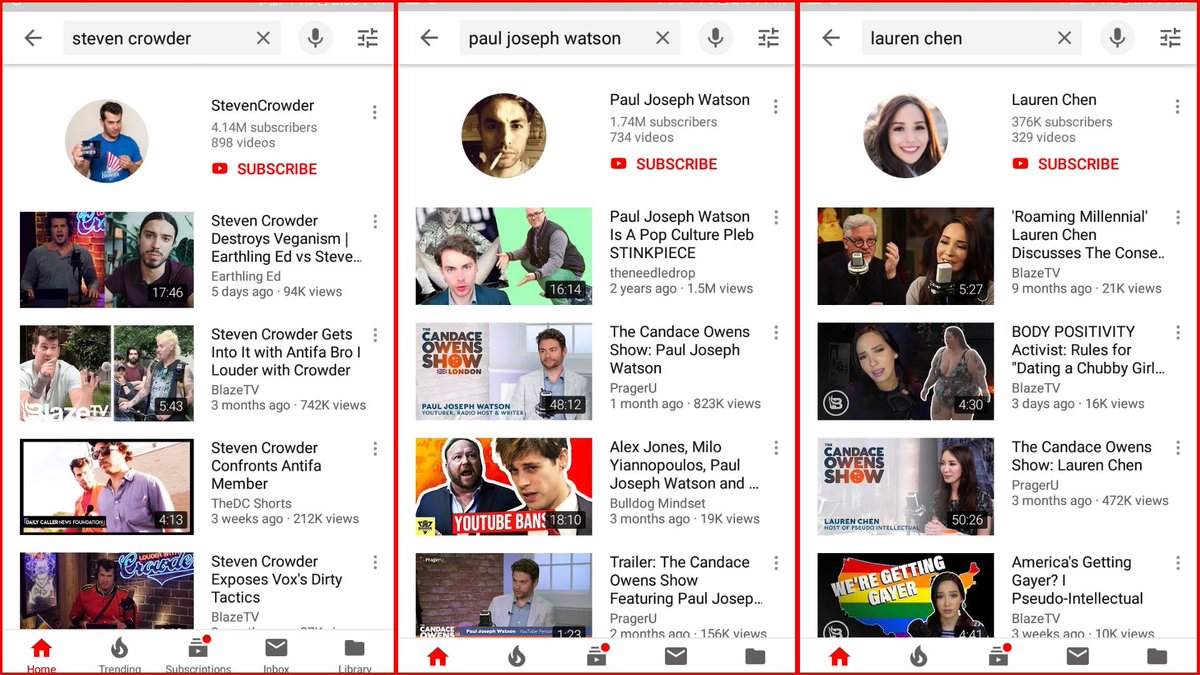Clear the lauren chen search text
1200x675 pixels.
[1064, 38]
